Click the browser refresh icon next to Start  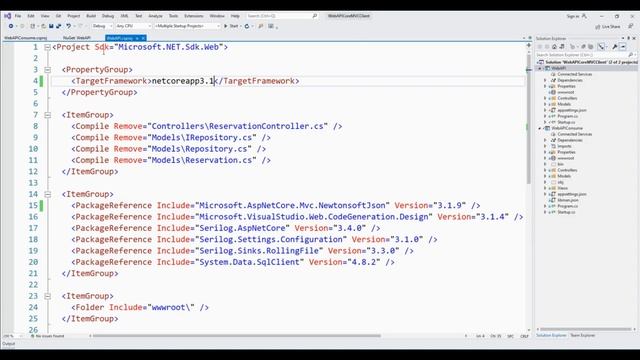tap(247, 26)
